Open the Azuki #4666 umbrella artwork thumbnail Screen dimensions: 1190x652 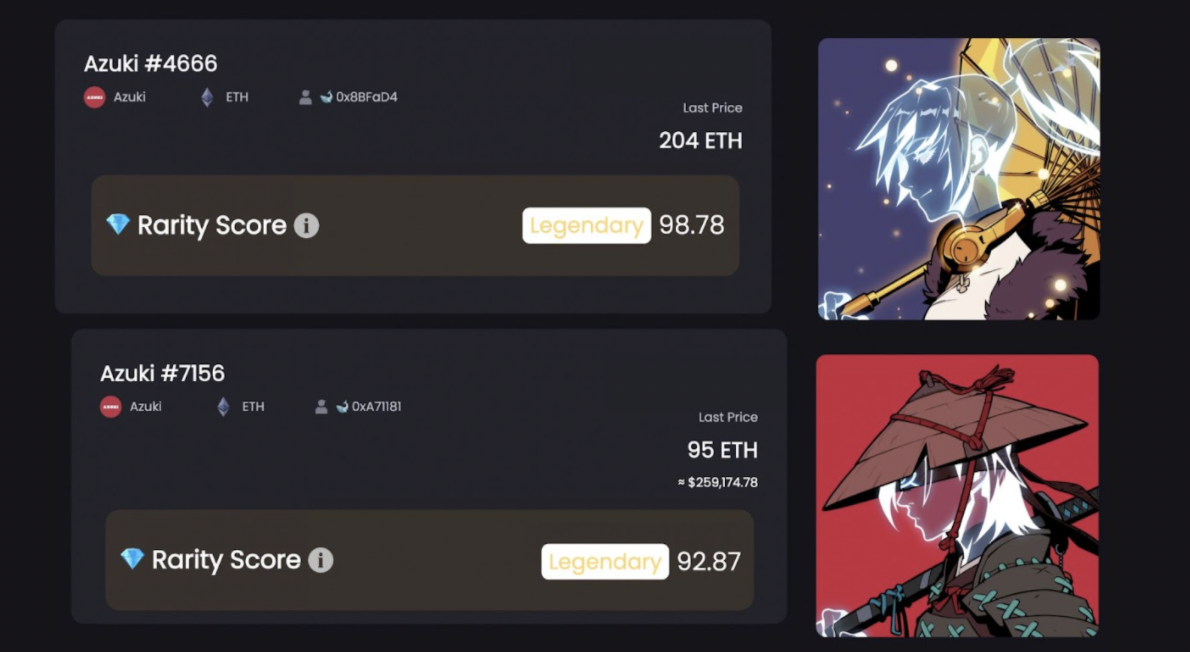click(959, 178)
